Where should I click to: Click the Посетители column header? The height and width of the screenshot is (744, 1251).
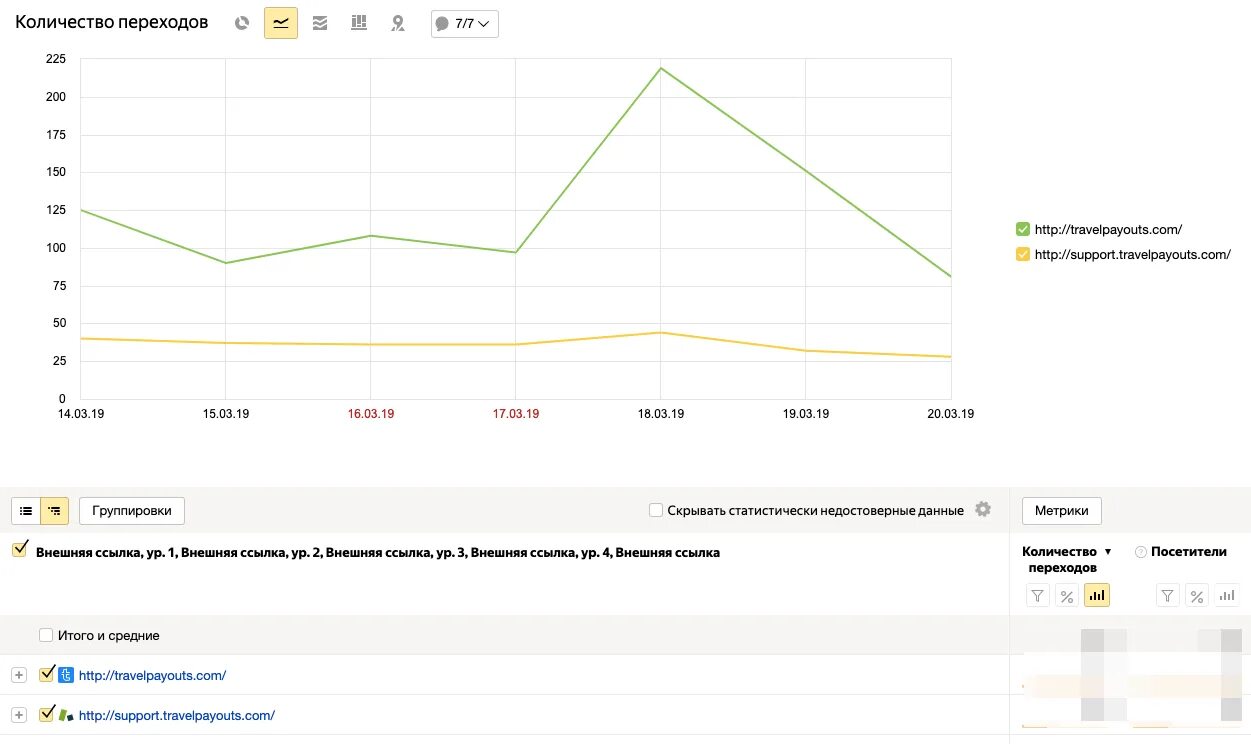coord(1188,552)
